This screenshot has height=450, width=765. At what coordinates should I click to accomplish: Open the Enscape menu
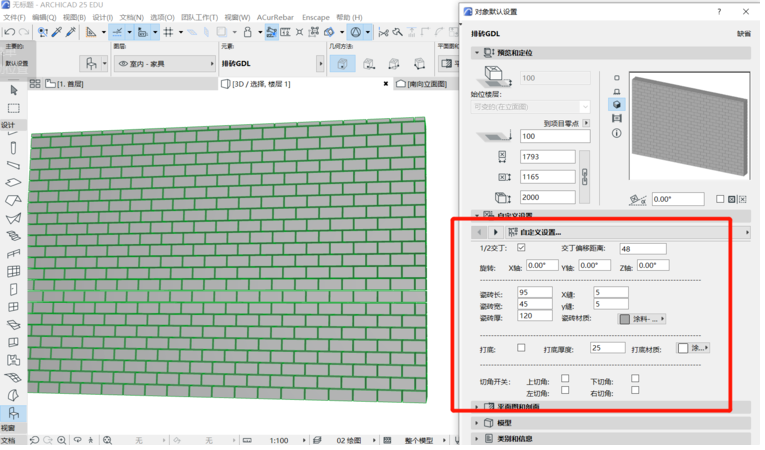click(x=316, y=18)
